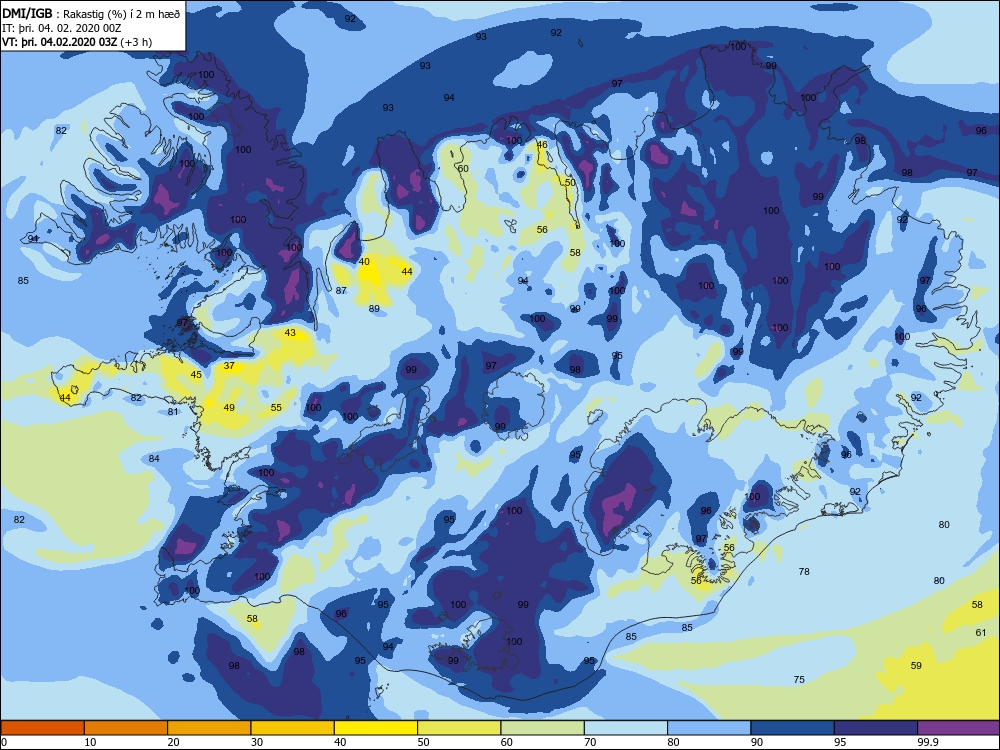Click the legend tick label '99.9'
This screenshot has height=750, width=1000.
click(927, 742)
